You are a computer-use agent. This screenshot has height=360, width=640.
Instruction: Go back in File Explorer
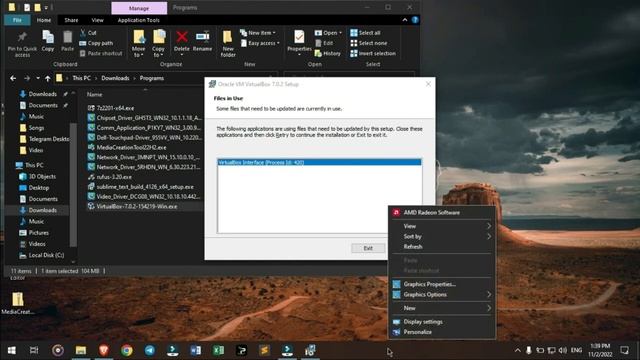click(13, 78)
